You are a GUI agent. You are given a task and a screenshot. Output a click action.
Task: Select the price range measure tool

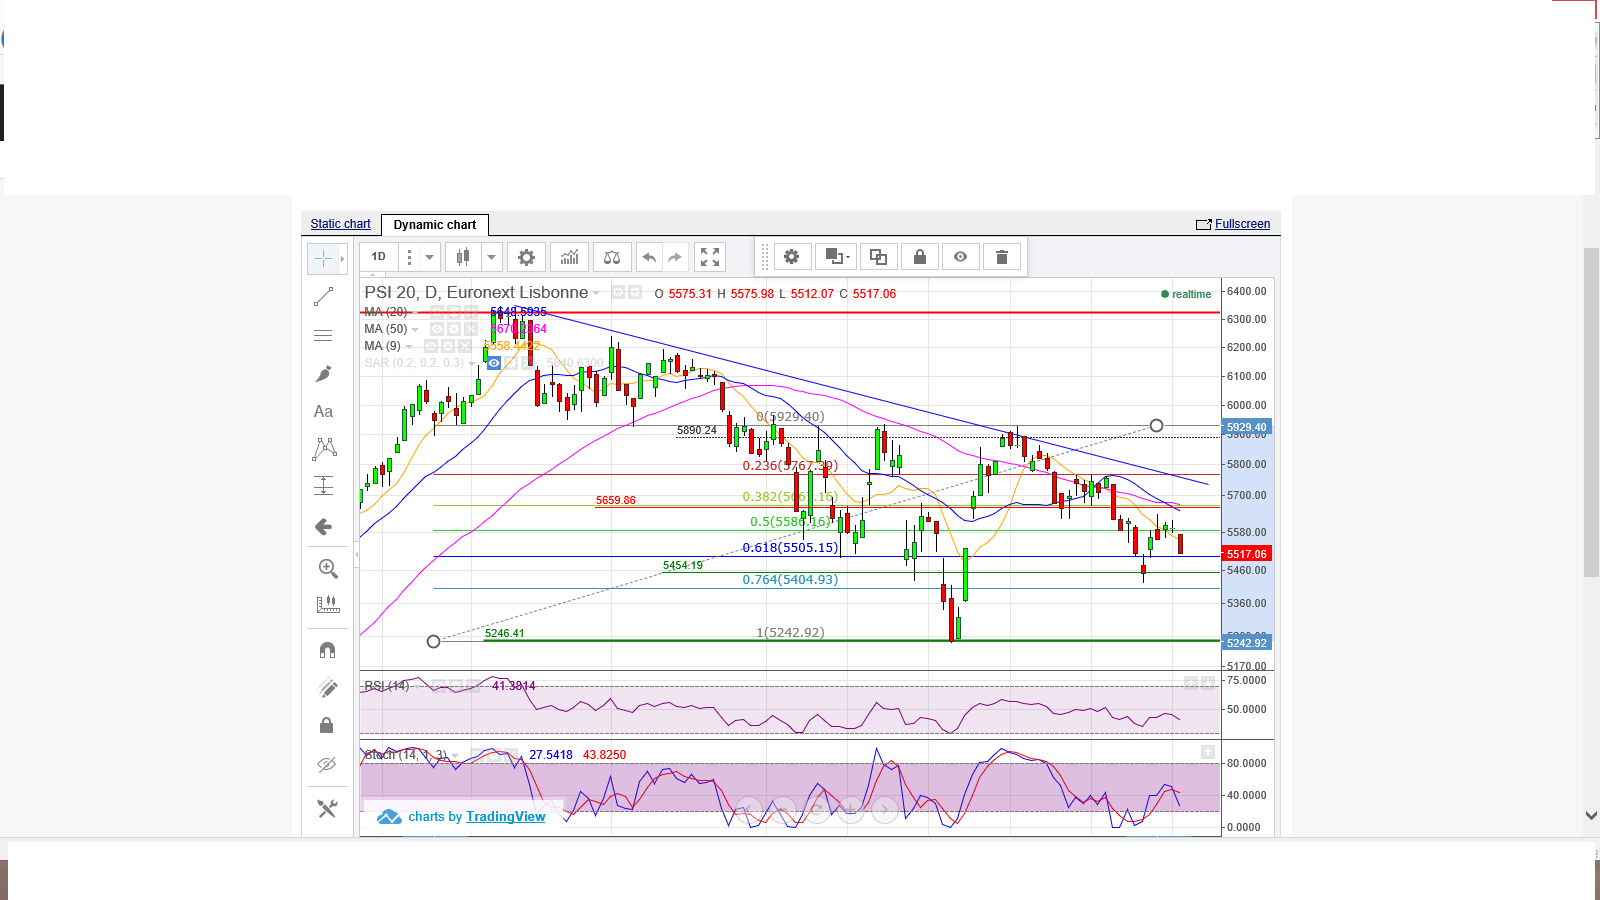pos(323,486)
